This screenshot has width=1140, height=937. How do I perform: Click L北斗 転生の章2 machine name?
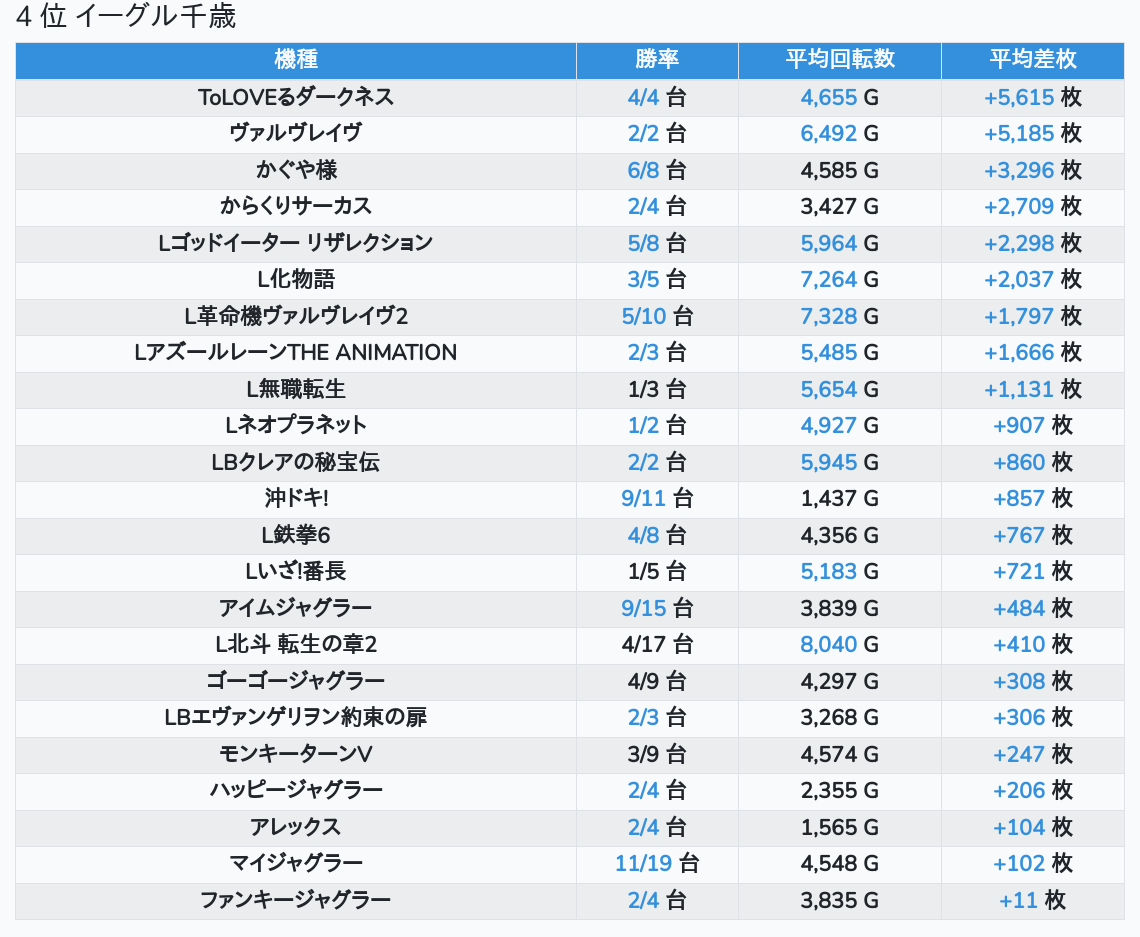[x=296, y=644]
